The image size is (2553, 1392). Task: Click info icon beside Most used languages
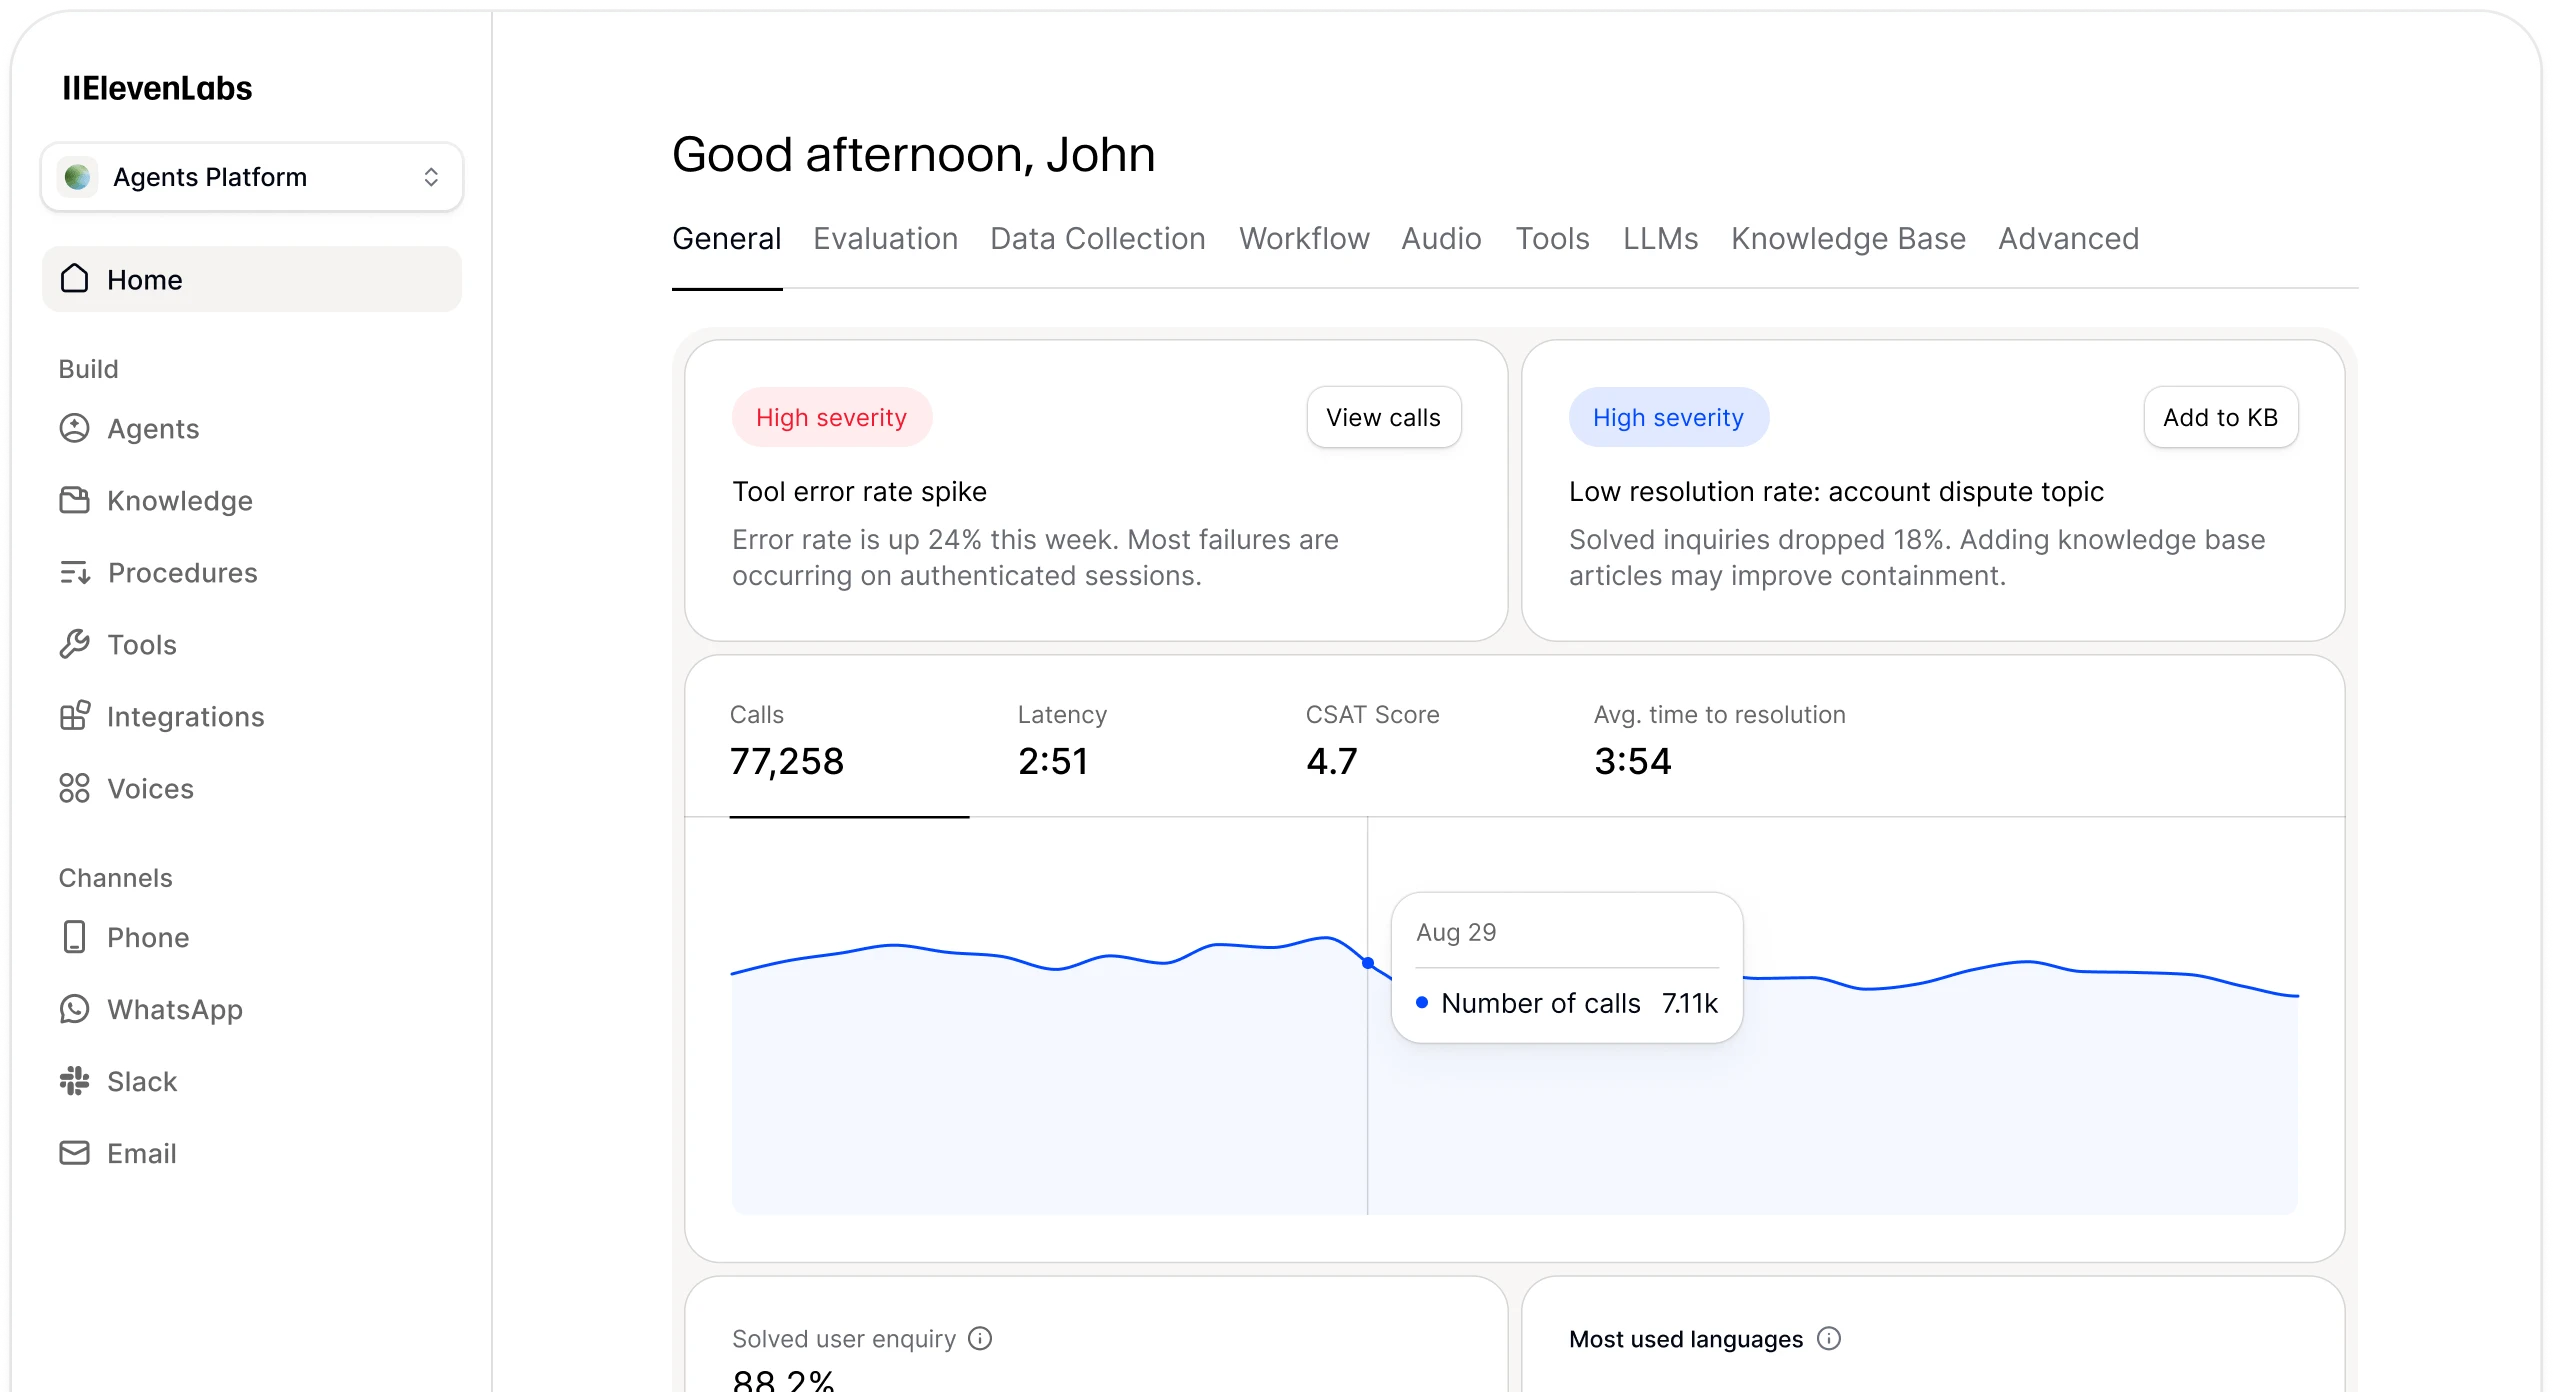(x=1829, y=1338)
